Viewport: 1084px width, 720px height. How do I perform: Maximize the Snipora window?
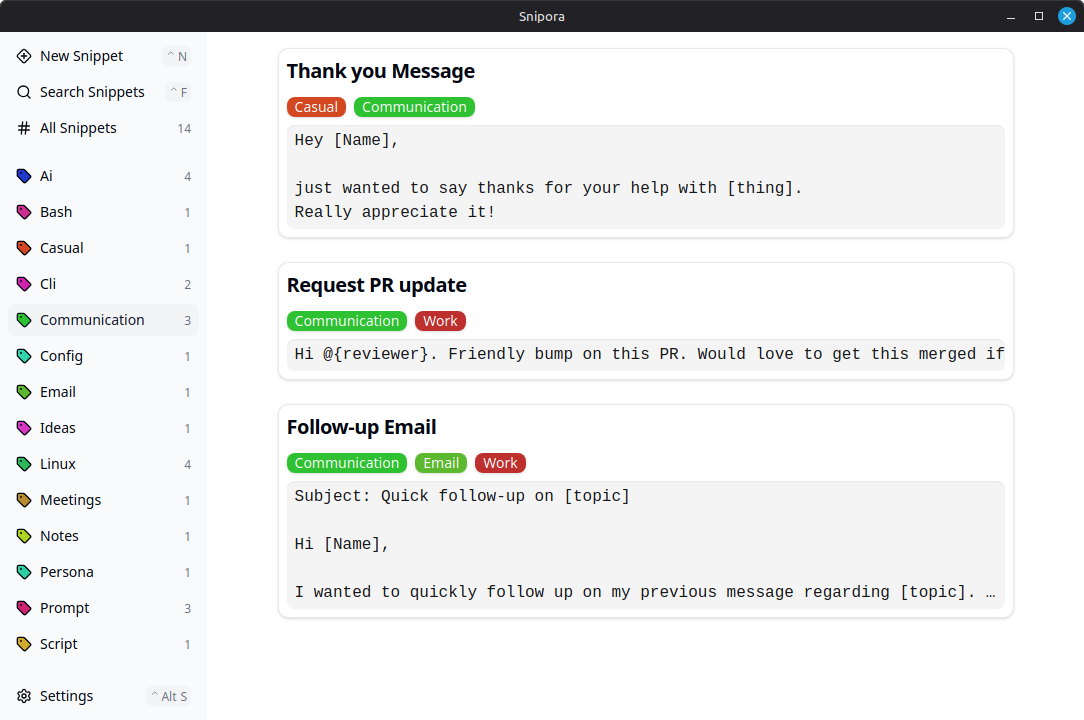click(1038, 16)
